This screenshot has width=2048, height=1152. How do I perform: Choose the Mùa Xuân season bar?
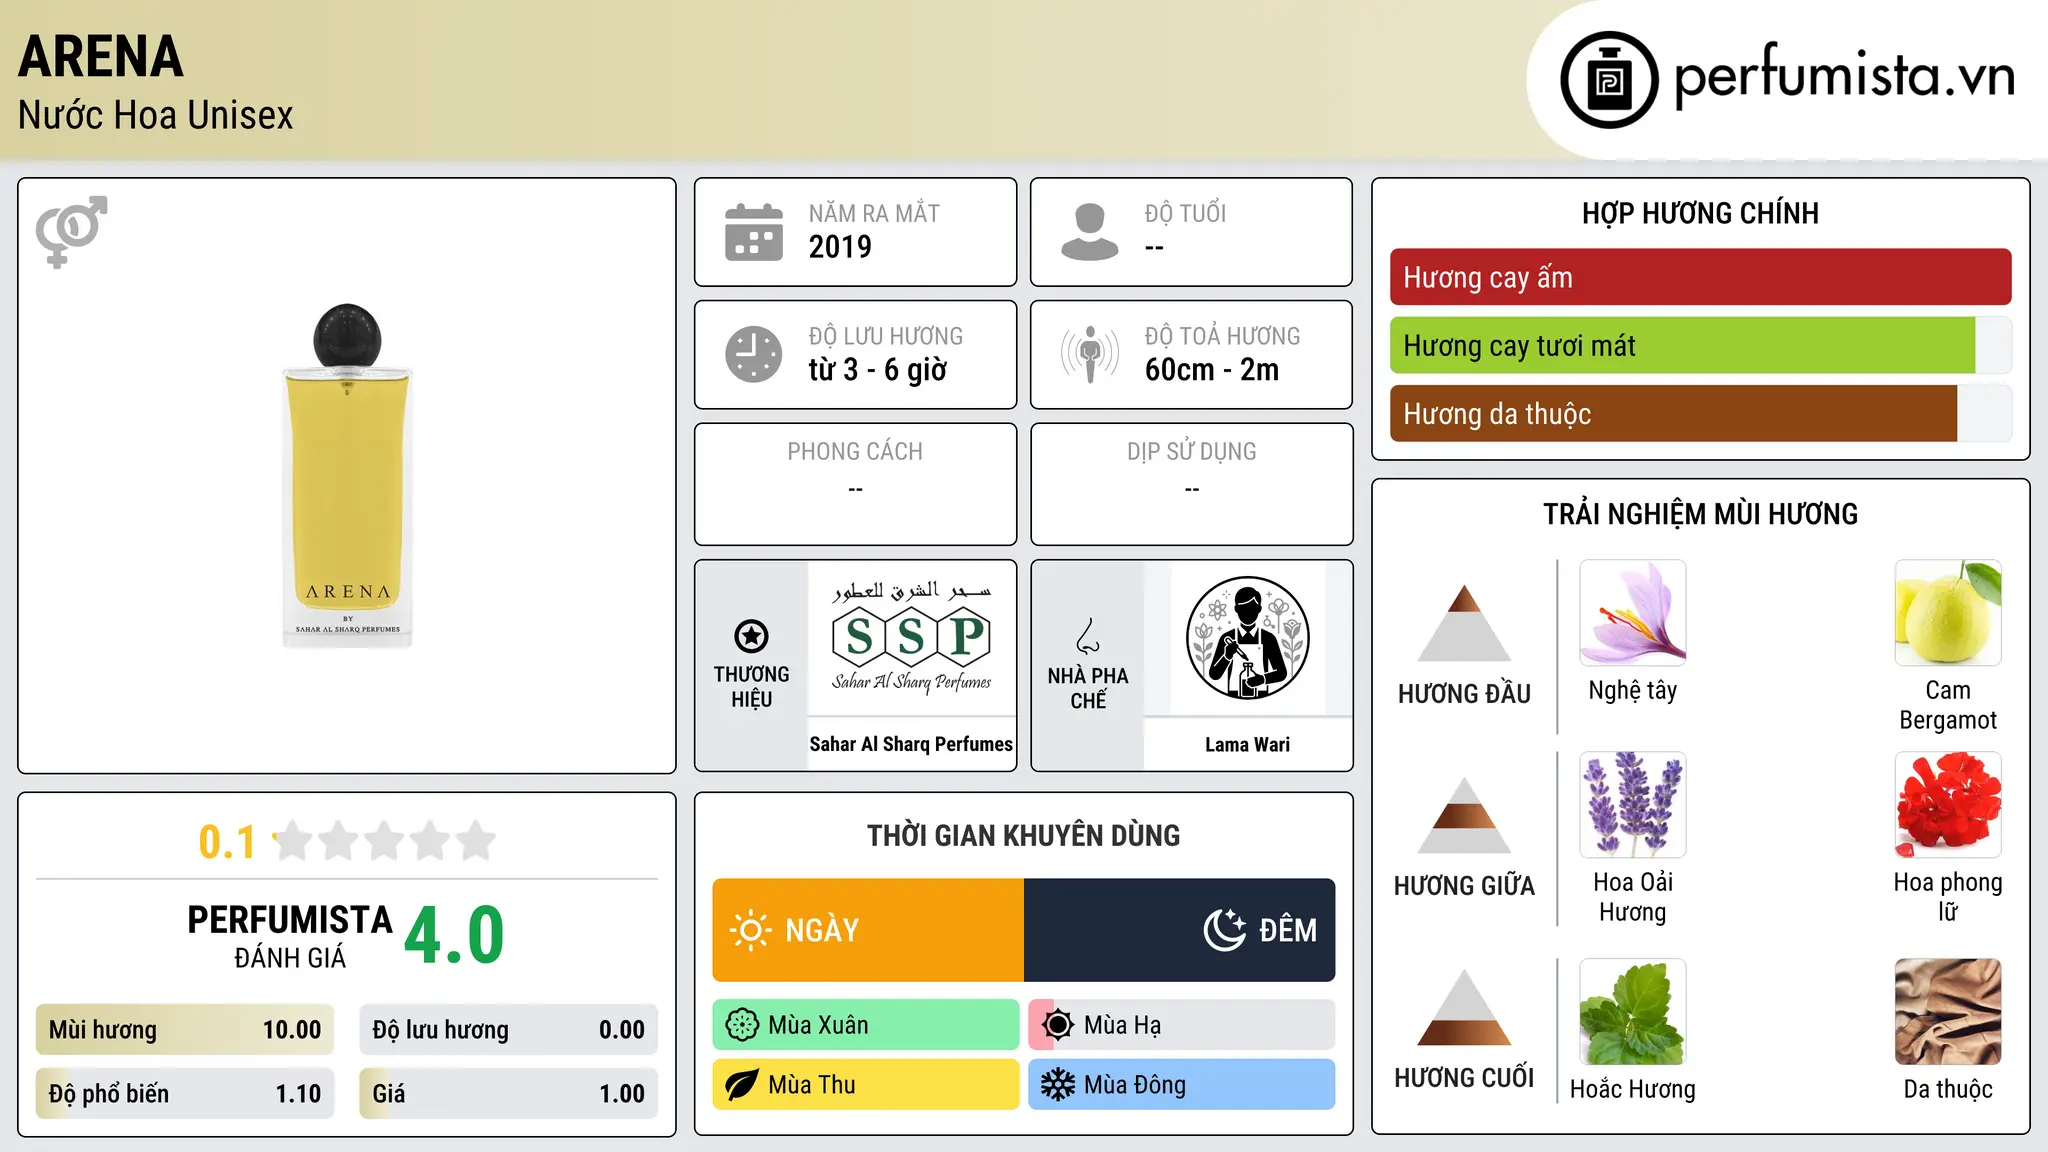(x=866, y=1025)
